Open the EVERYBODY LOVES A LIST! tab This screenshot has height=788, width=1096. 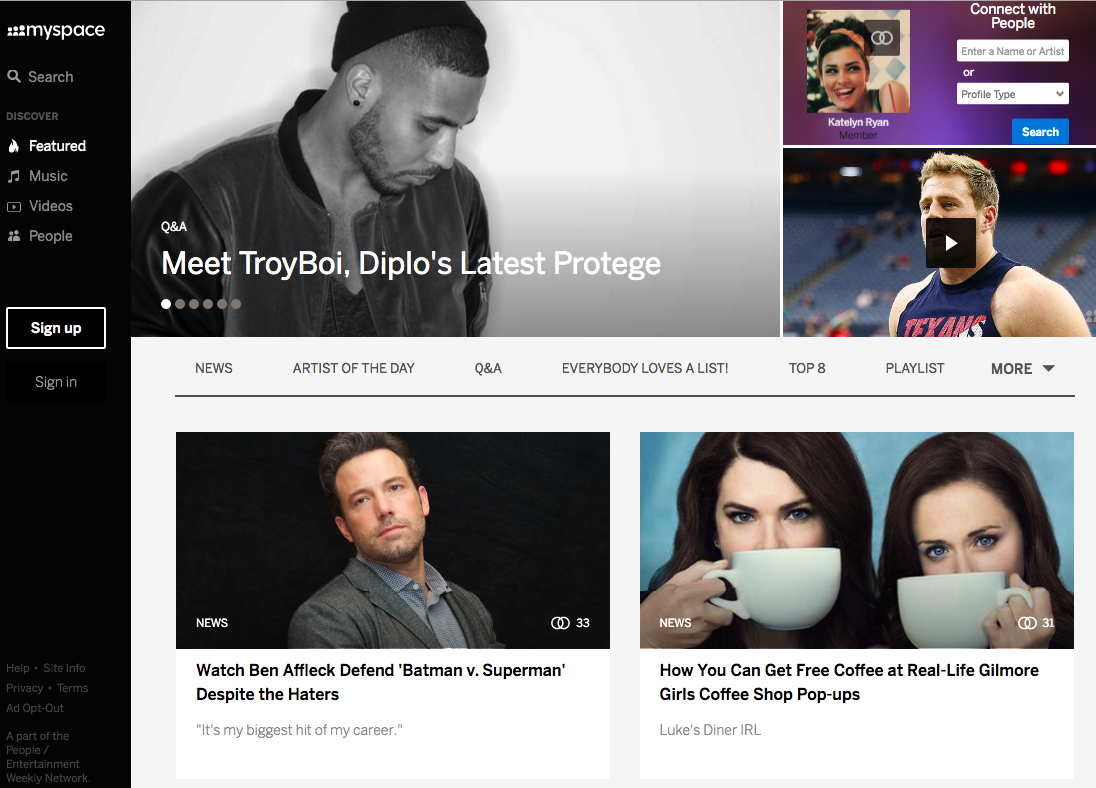point(645,368)
